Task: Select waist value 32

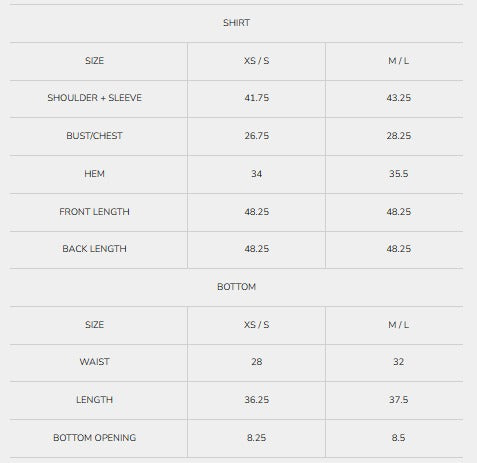Action: tap(398, 362)
